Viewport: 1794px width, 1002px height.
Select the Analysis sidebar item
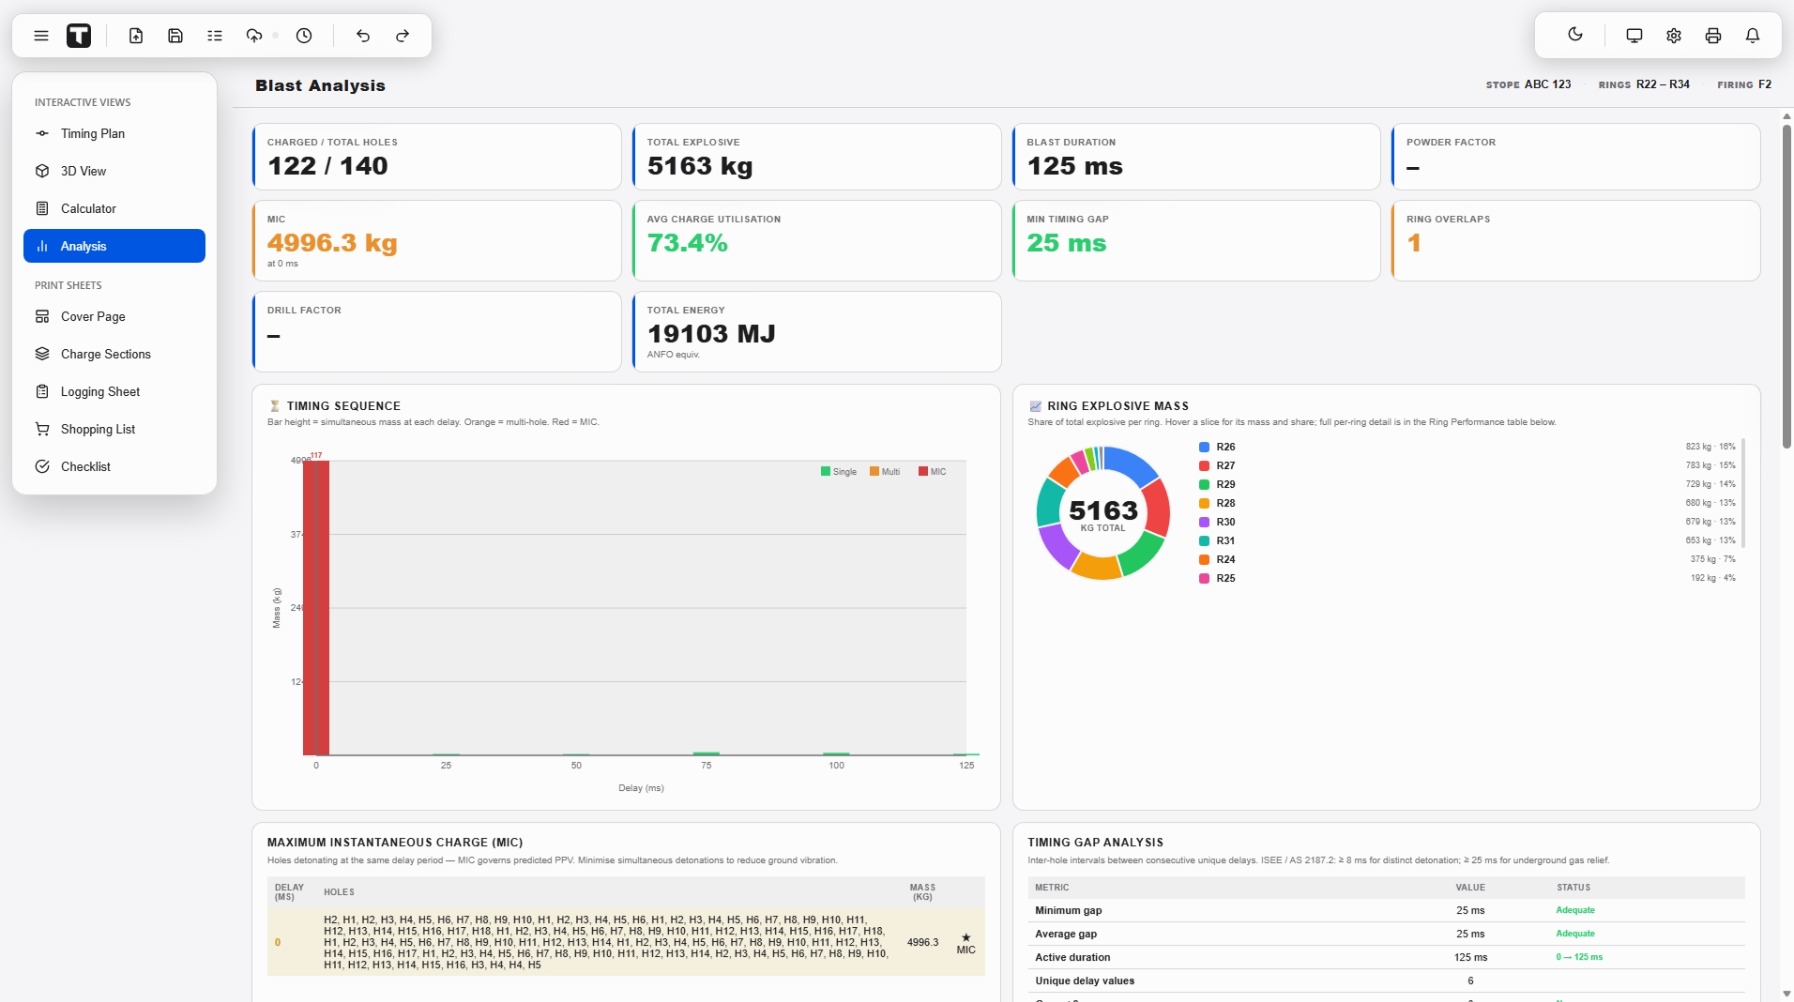click(114, 246)
